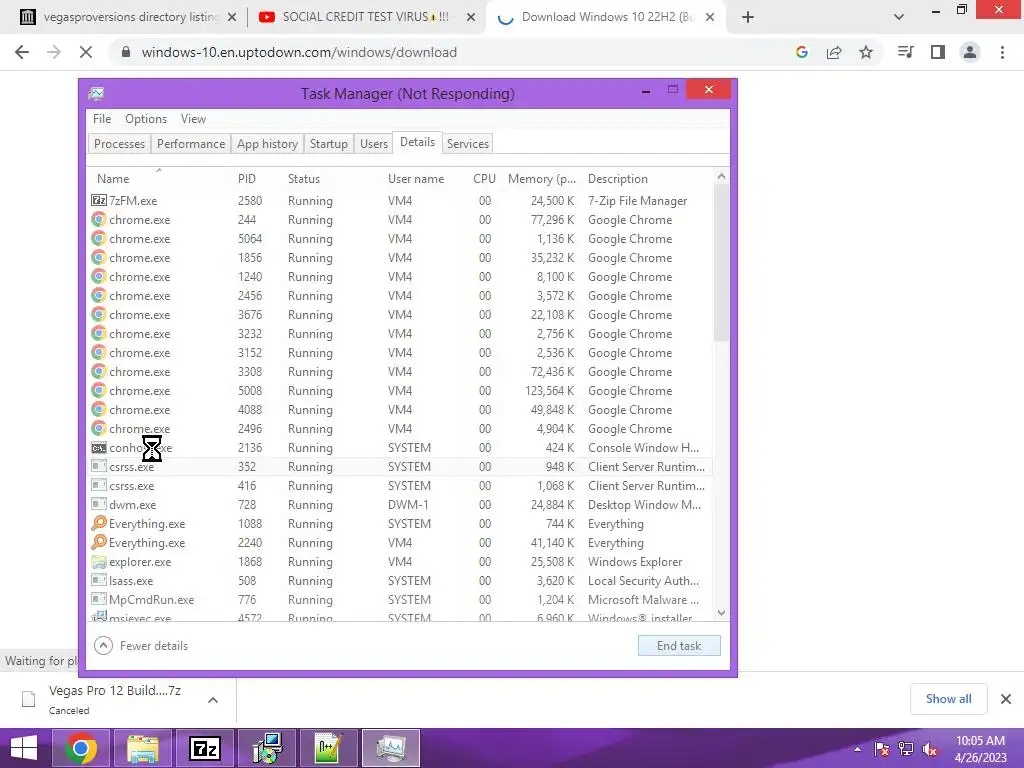Switch to the Services tab
The height and width of the screenshot is (768, 1024).
(x=468, y=144)
